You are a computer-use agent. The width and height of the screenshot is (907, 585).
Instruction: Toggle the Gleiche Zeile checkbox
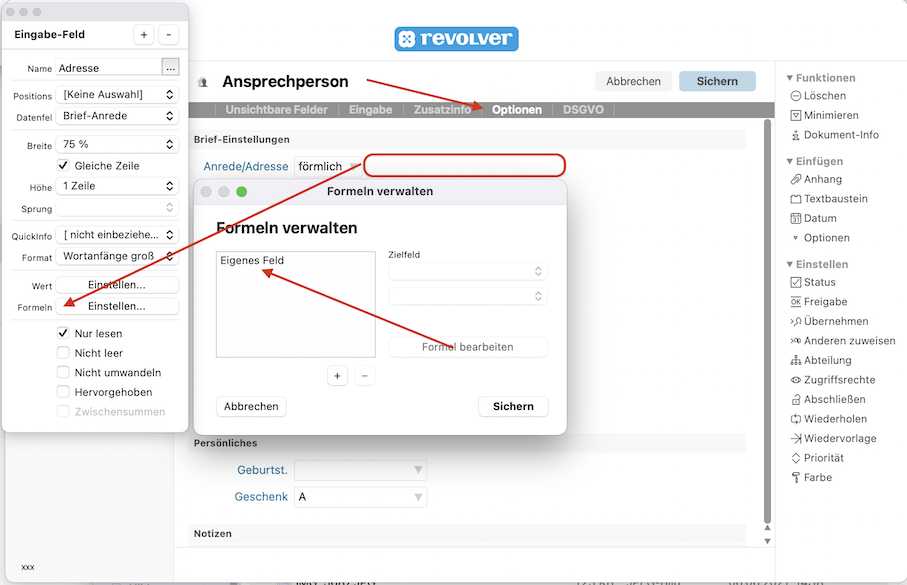point(64,165)
